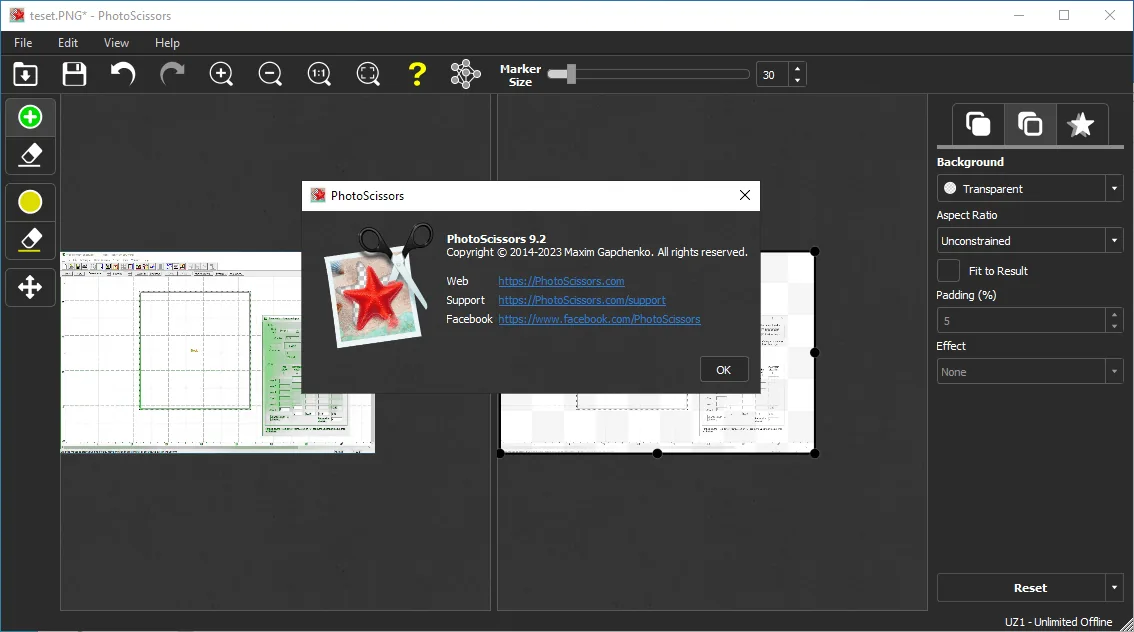Zoom to fit the image in the view
Viewport: 1134px width, 632px height.
tap(368, 74)
